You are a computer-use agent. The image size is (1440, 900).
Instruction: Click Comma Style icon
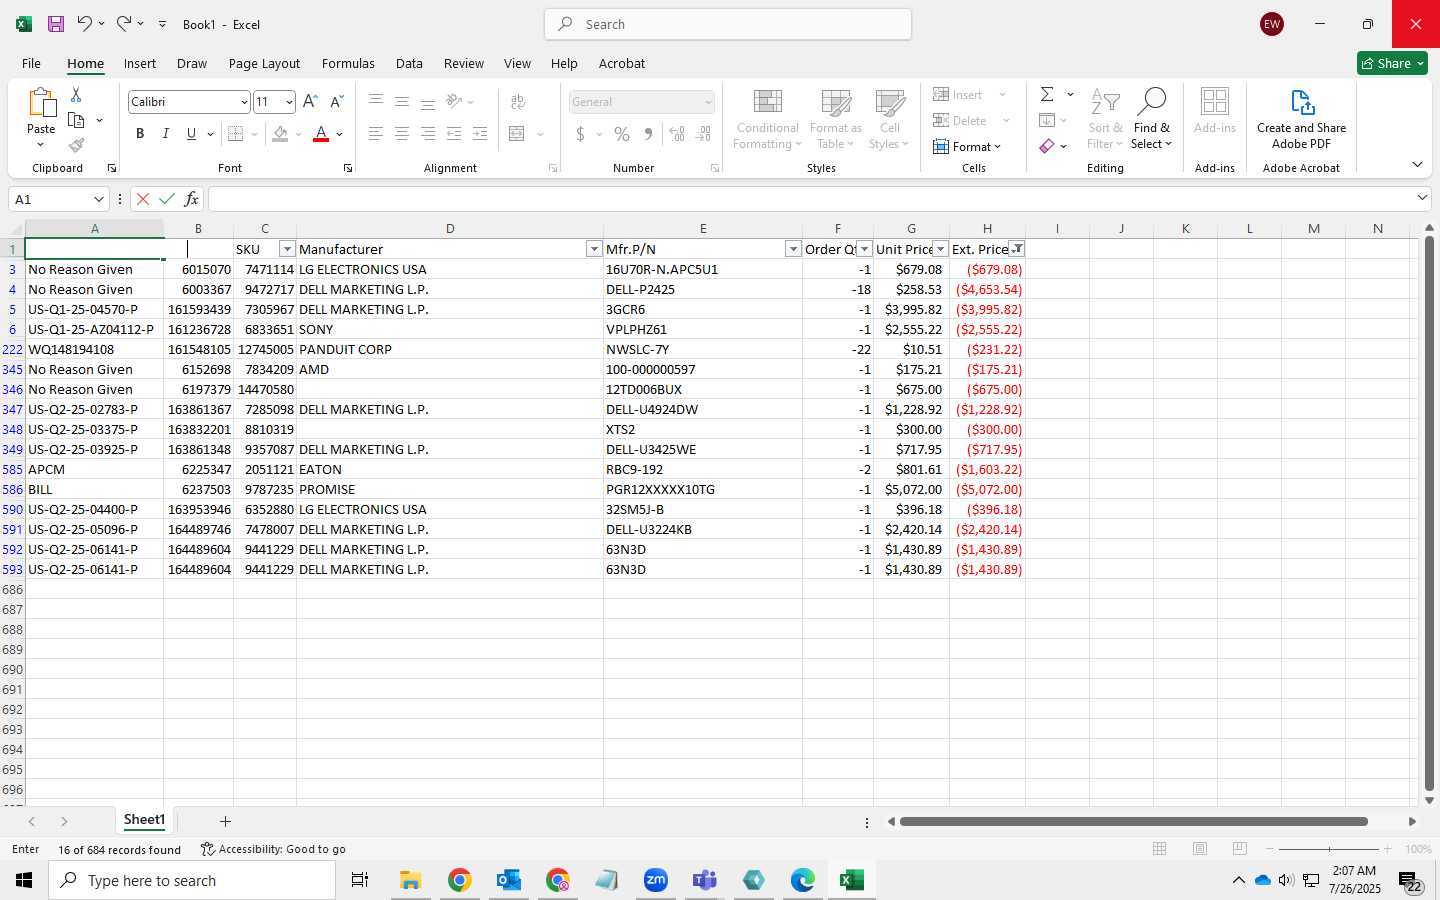(648, 134)
